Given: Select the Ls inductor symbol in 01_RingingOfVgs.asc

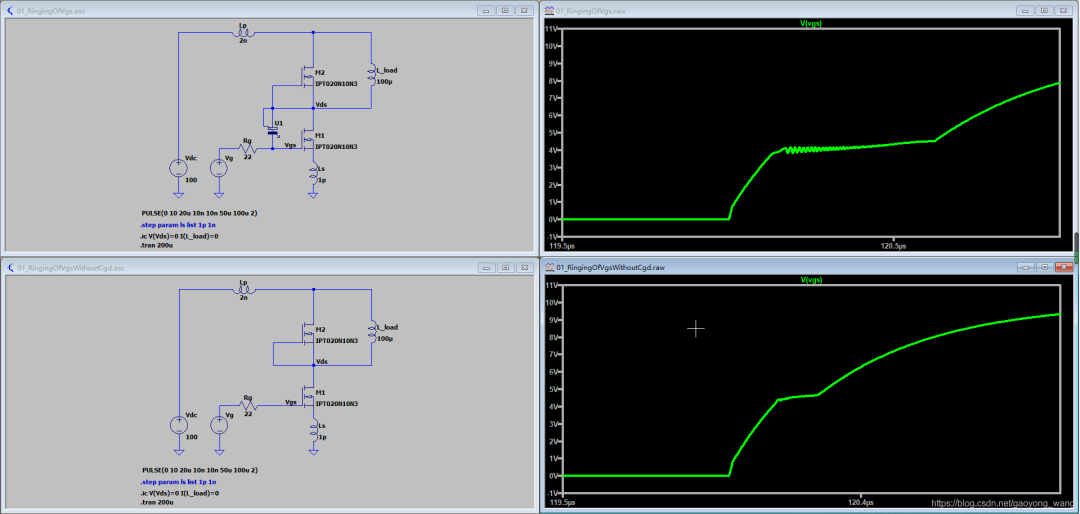Looking at the screenshot, I should click(314, 173).
